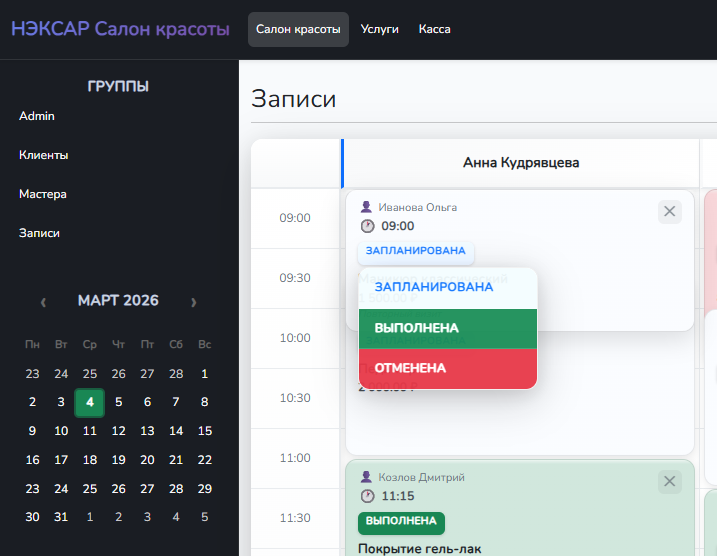
Task: Click the НЭКСАР Салон красоты logo
Action: tap(120, 29)
